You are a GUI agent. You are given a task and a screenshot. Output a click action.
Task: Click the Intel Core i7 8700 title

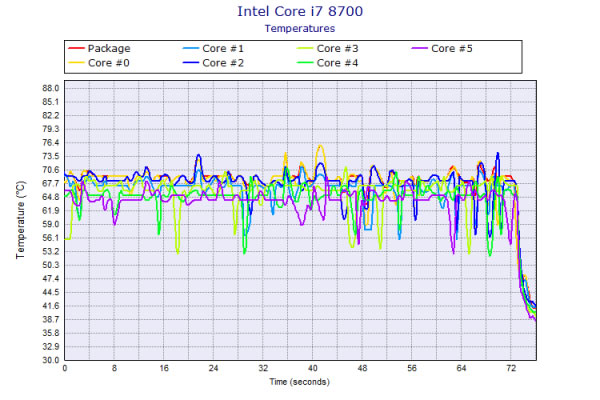(x=300, y=11)
